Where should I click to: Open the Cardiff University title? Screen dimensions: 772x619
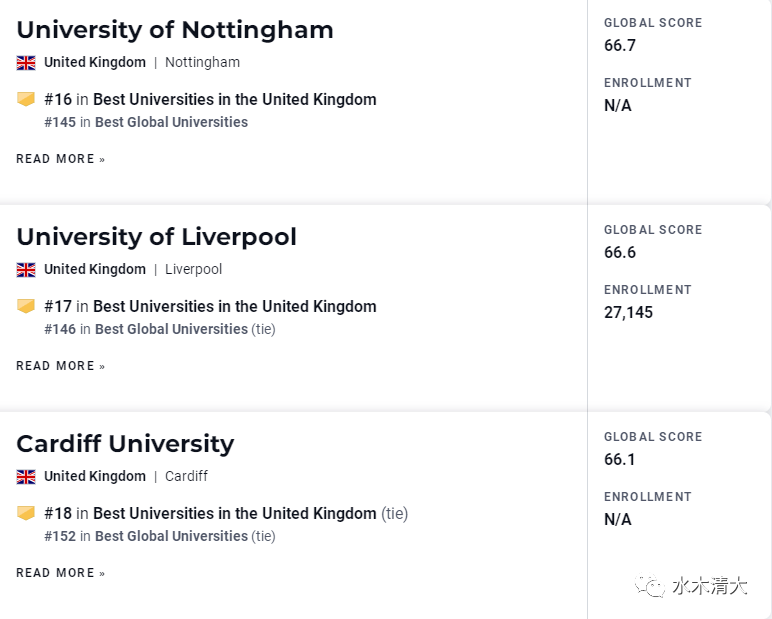coord(125,443)
